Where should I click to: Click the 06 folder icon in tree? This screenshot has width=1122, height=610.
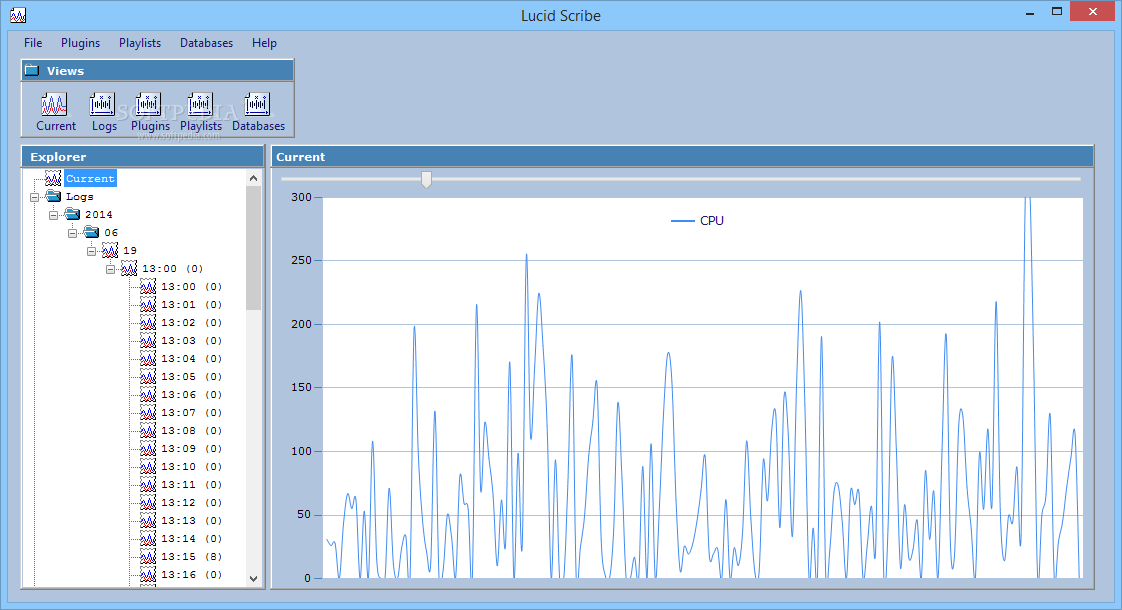[92, 232]
